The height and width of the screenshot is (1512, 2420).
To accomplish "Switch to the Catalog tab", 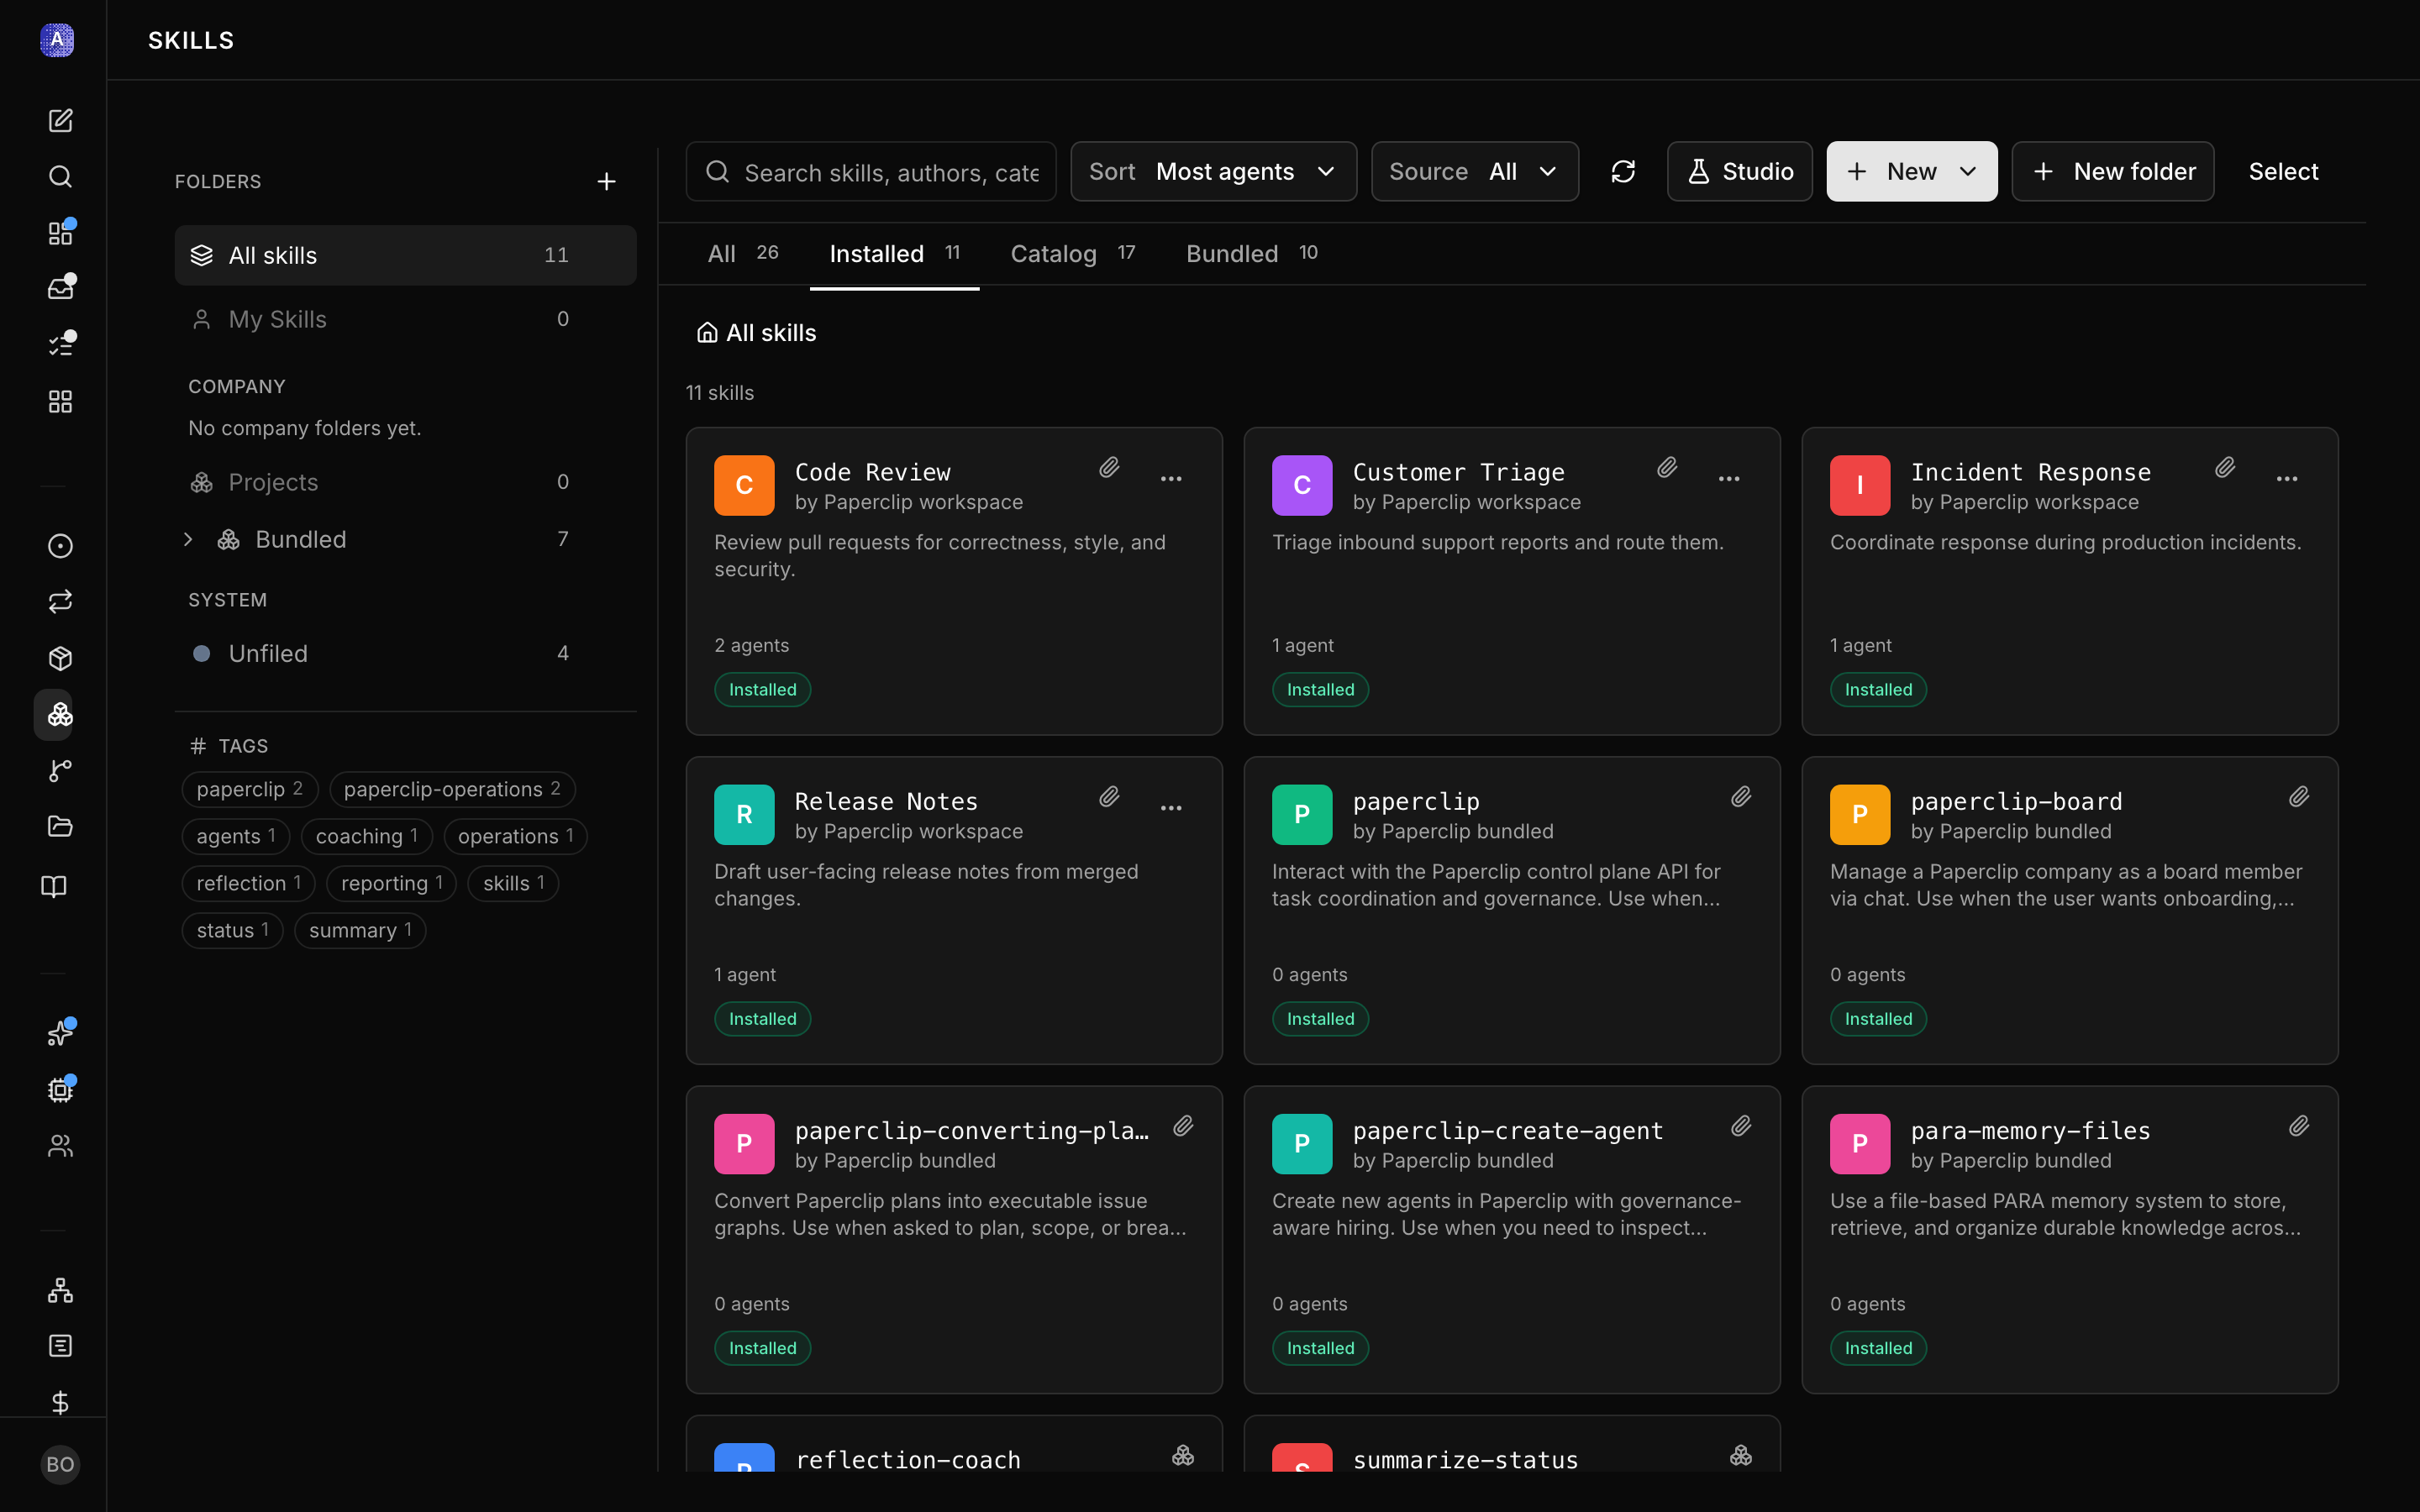I will (1072, 254).
